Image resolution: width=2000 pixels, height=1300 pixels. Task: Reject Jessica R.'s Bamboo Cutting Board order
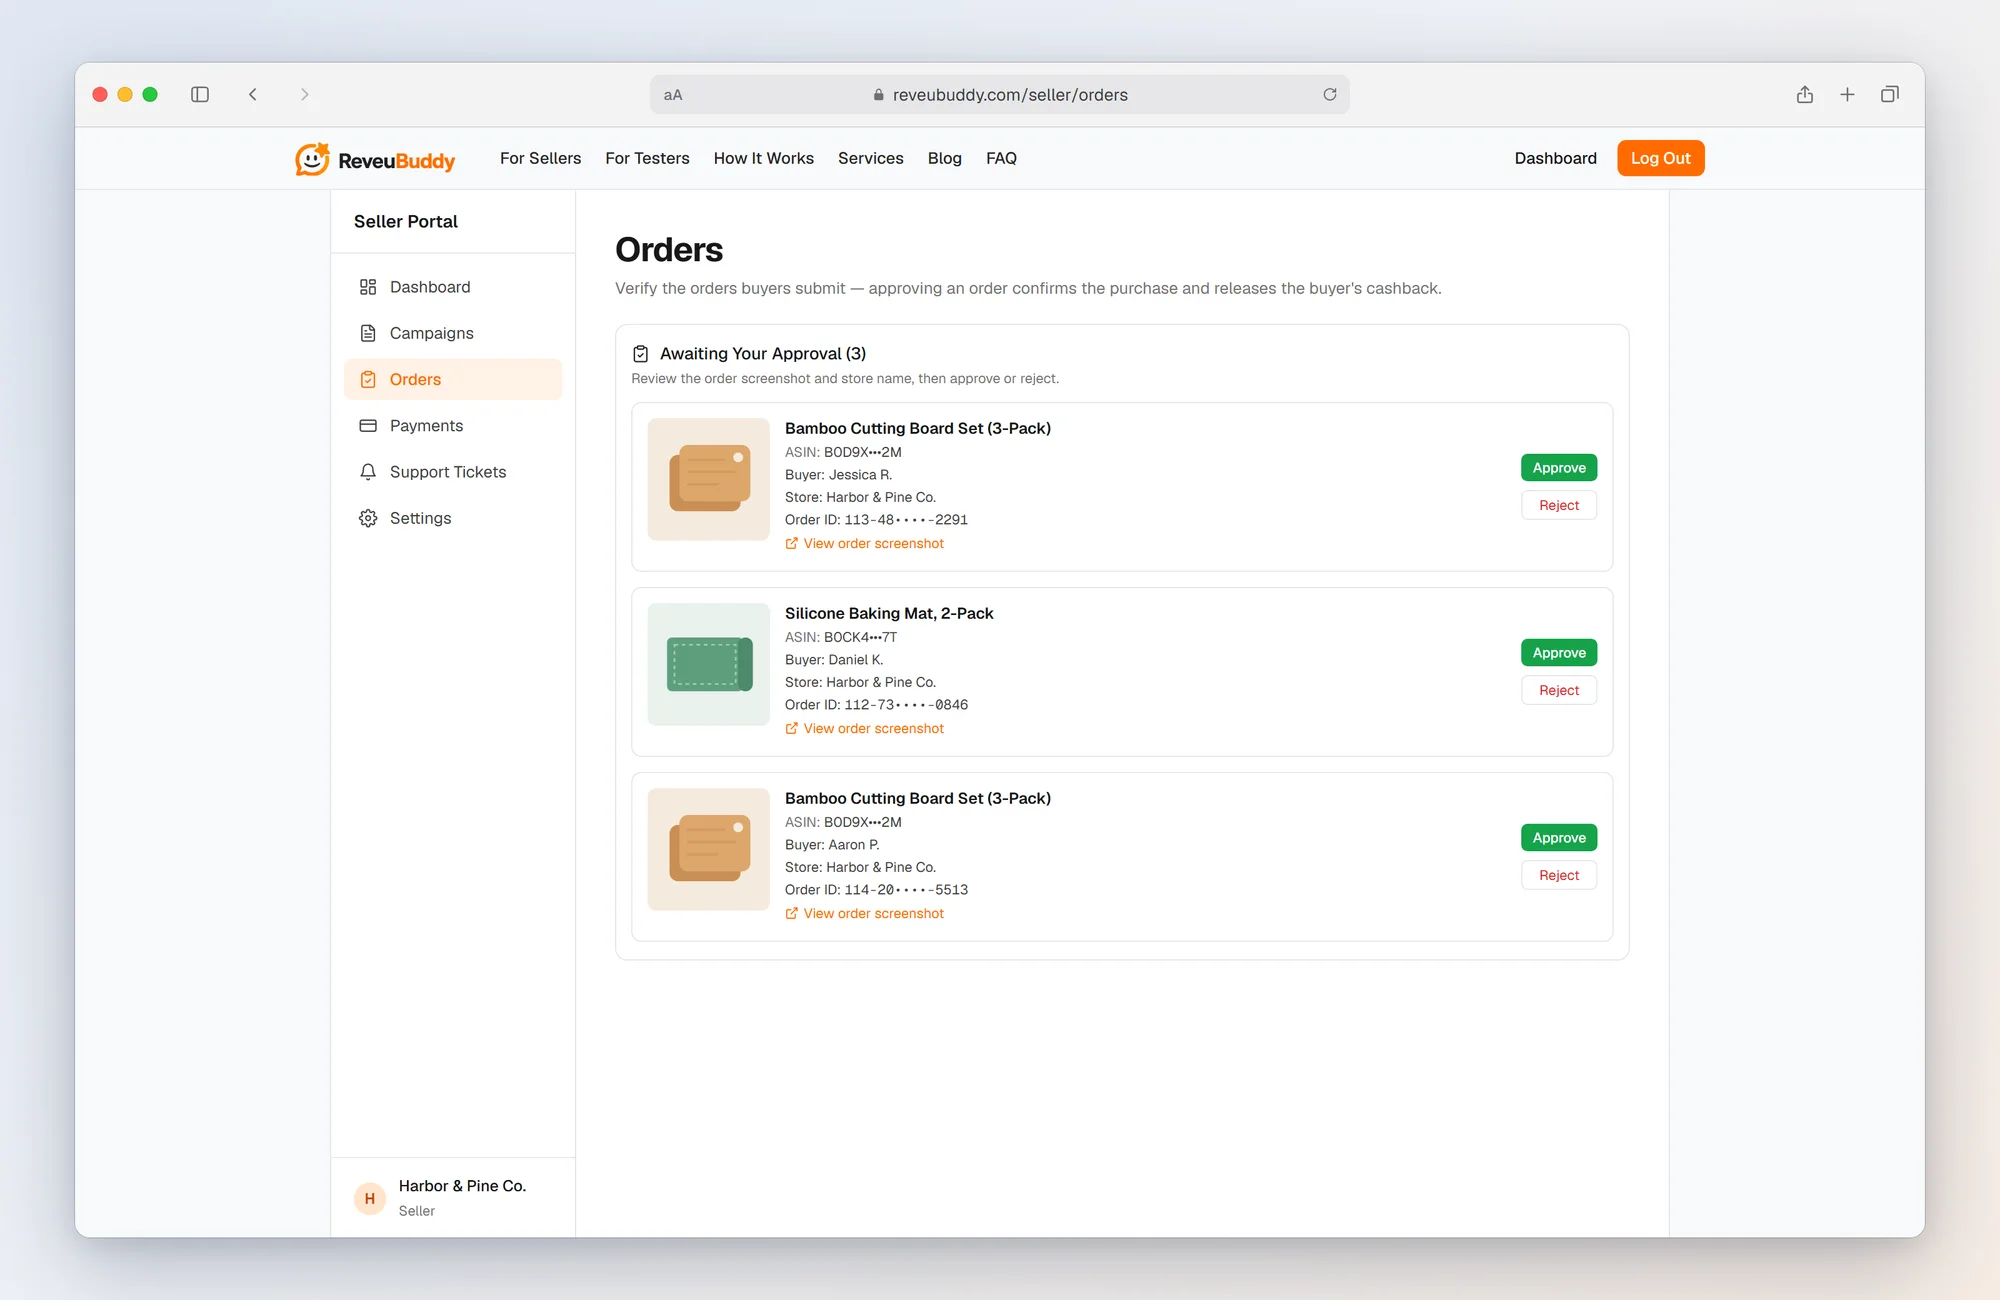1559,505
